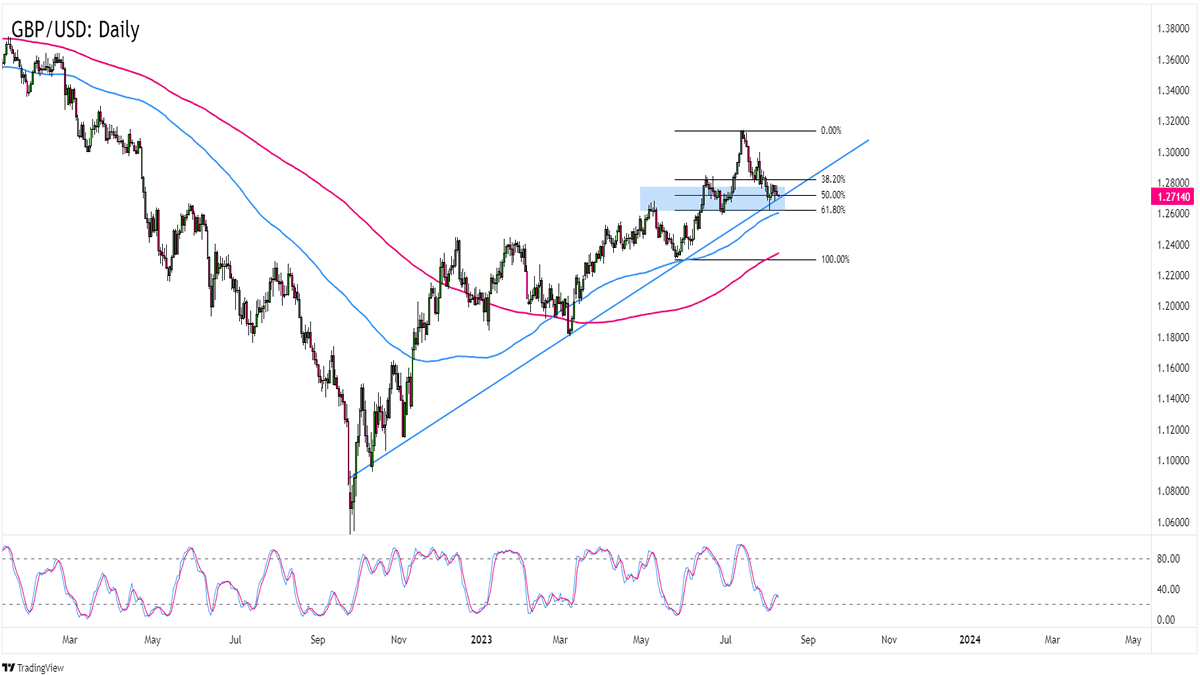The width and height of the screenshot is (1200, 675).
Task: Click the 61.80% Fibonacci retracement label
Action: [x=832, y=210]
